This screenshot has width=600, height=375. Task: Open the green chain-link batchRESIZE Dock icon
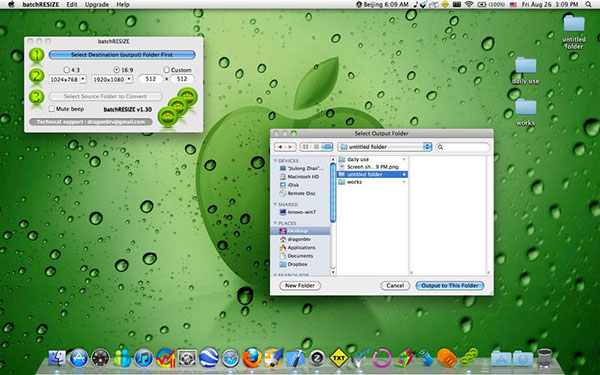[469, 358]
